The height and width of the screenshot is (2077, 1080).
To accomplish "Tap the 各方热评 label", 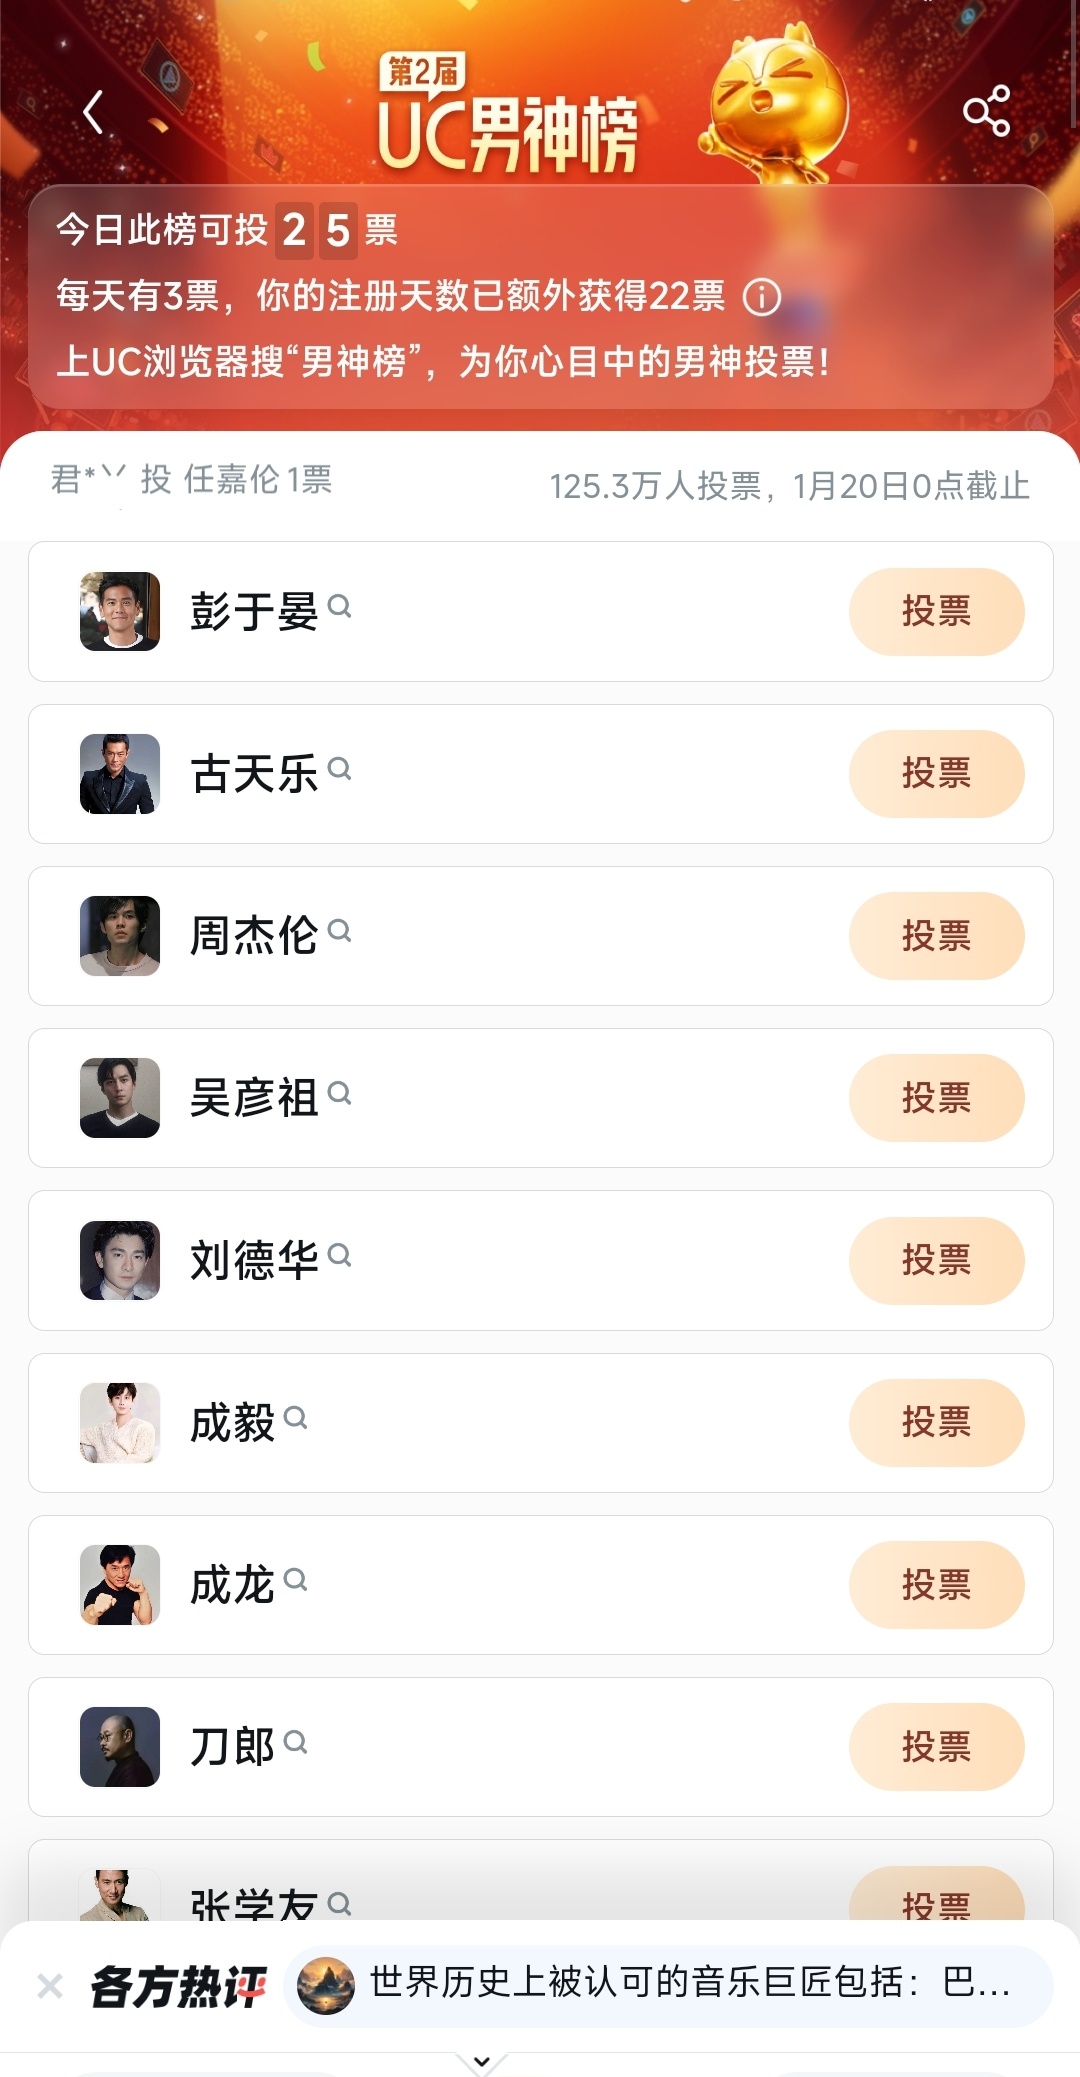I will tap(178, 1986).
